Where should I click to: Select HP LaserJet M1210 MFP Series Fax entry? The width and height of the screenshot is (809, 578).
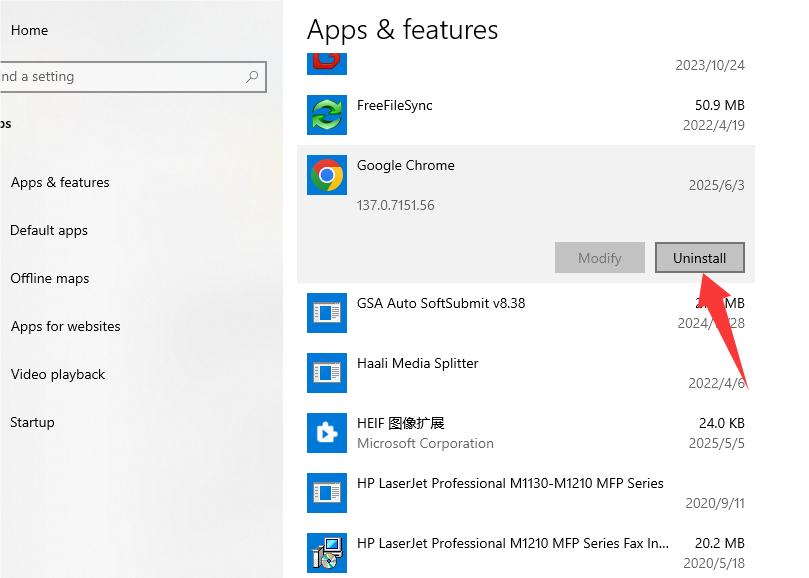[513, 543]
